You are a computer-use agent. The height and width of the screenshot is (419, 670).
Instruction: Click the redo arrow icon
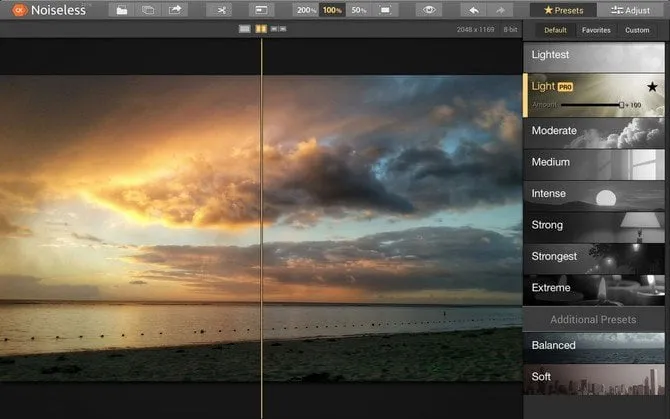tap(501, 10)
